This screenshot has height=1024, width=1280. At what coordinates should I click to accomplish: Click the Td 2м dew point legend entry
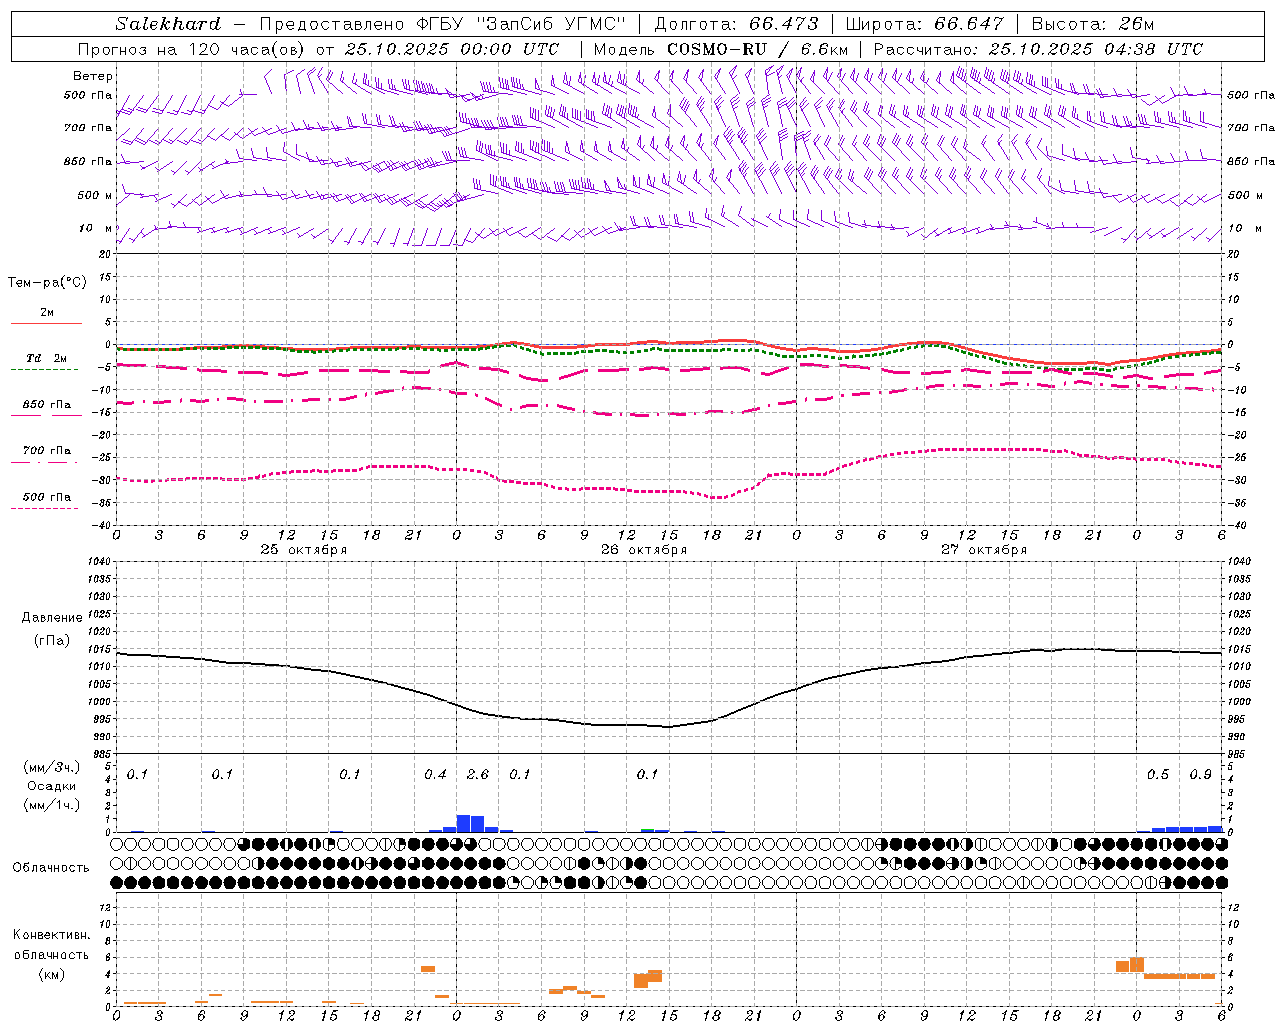coord(47,358)
